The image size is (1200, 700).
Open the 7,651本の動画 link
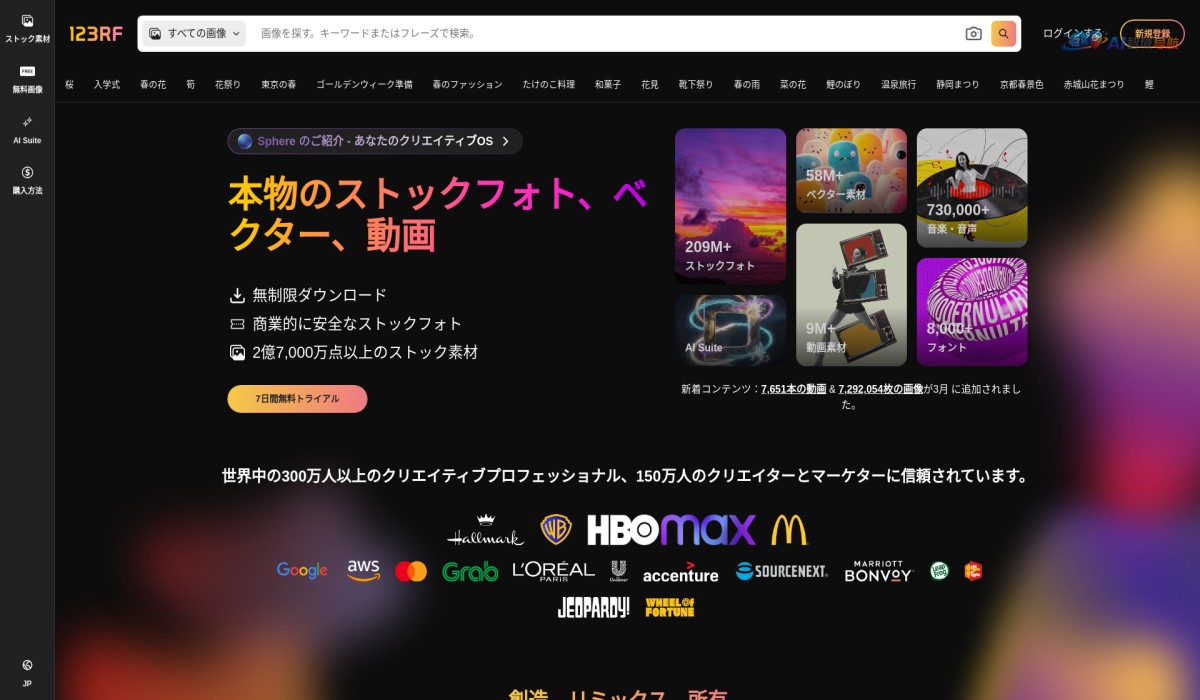[x=794, y=390]
